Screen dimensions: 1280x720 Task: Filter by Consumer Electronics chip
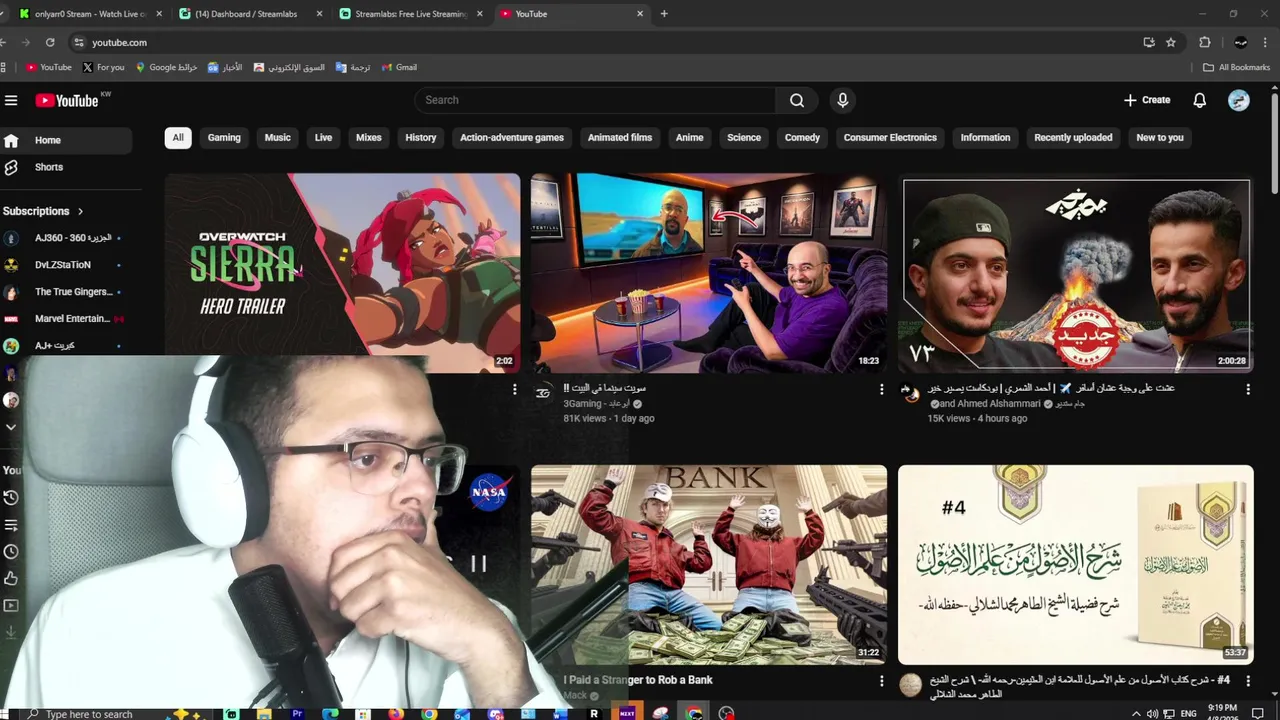tap(890, 138)
